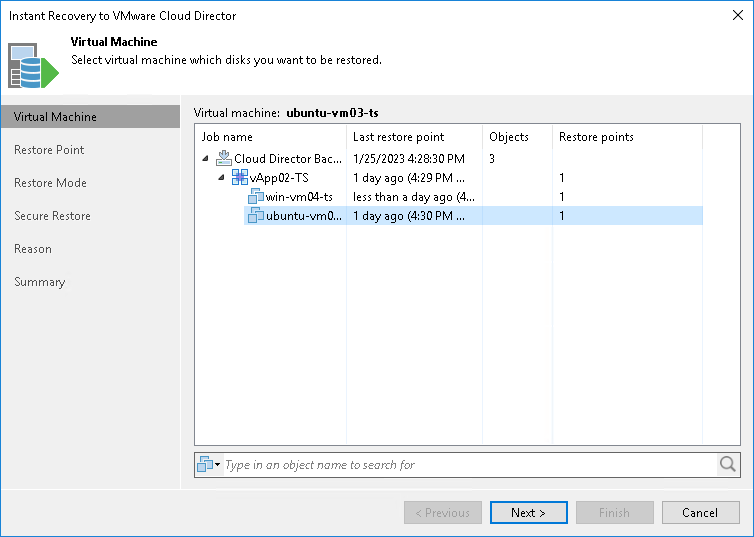Click the ubuntu-vm03-ts heading label

[x=332, y=113]
